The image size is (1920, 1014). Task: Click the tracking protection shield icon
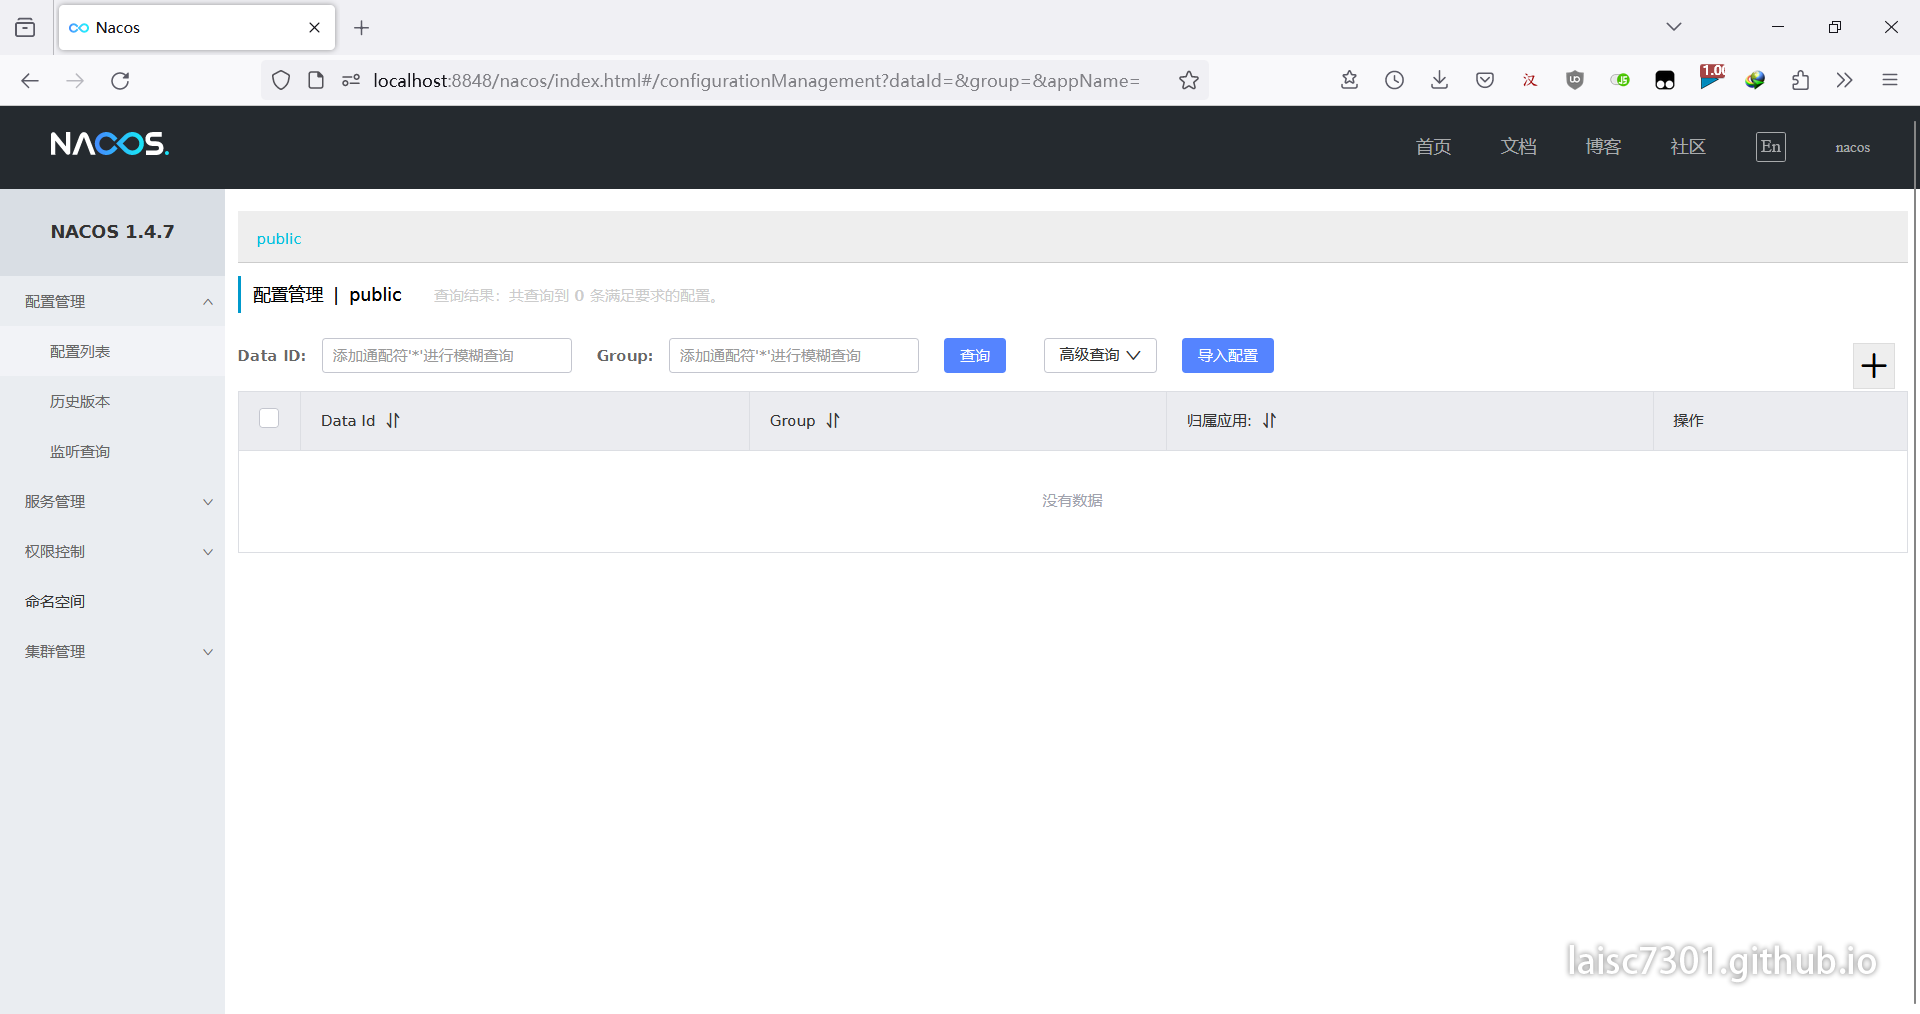click(281, 80)
